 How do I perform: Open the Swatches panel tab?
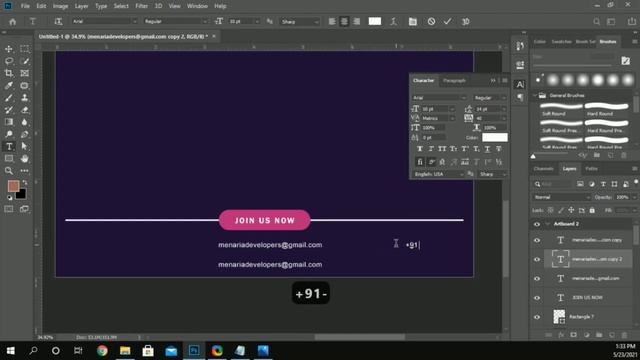click(x=562, y=42)
